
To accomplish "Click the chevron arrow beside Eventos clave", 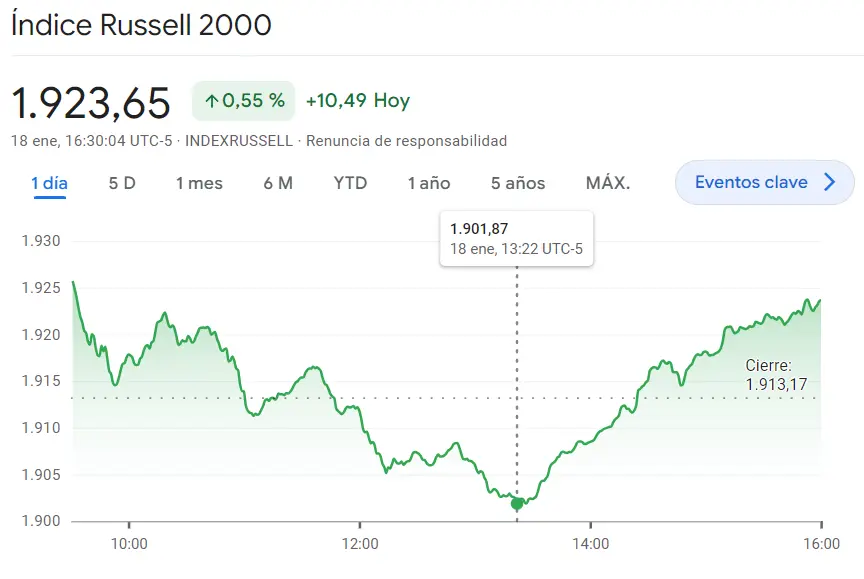I will (x=829, y=182).
